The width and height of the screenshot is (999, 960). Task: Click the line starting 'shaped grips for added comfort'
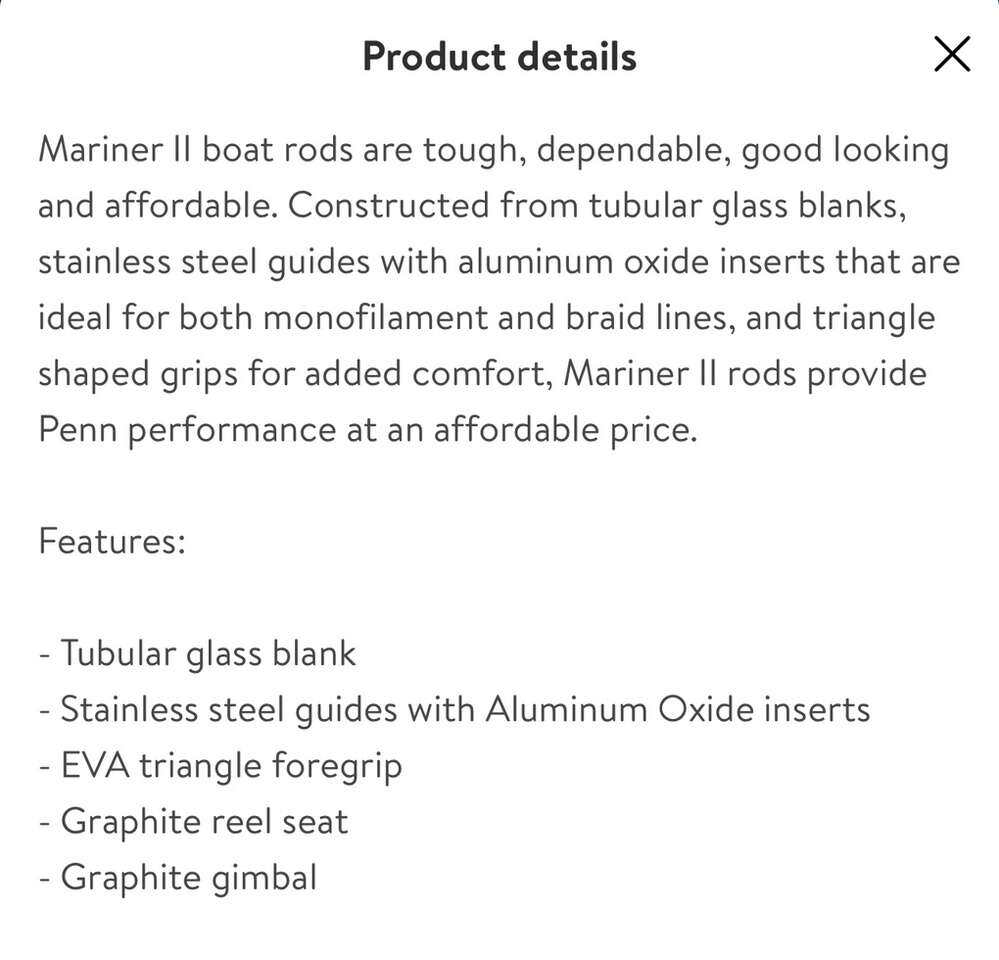(482, 375)
